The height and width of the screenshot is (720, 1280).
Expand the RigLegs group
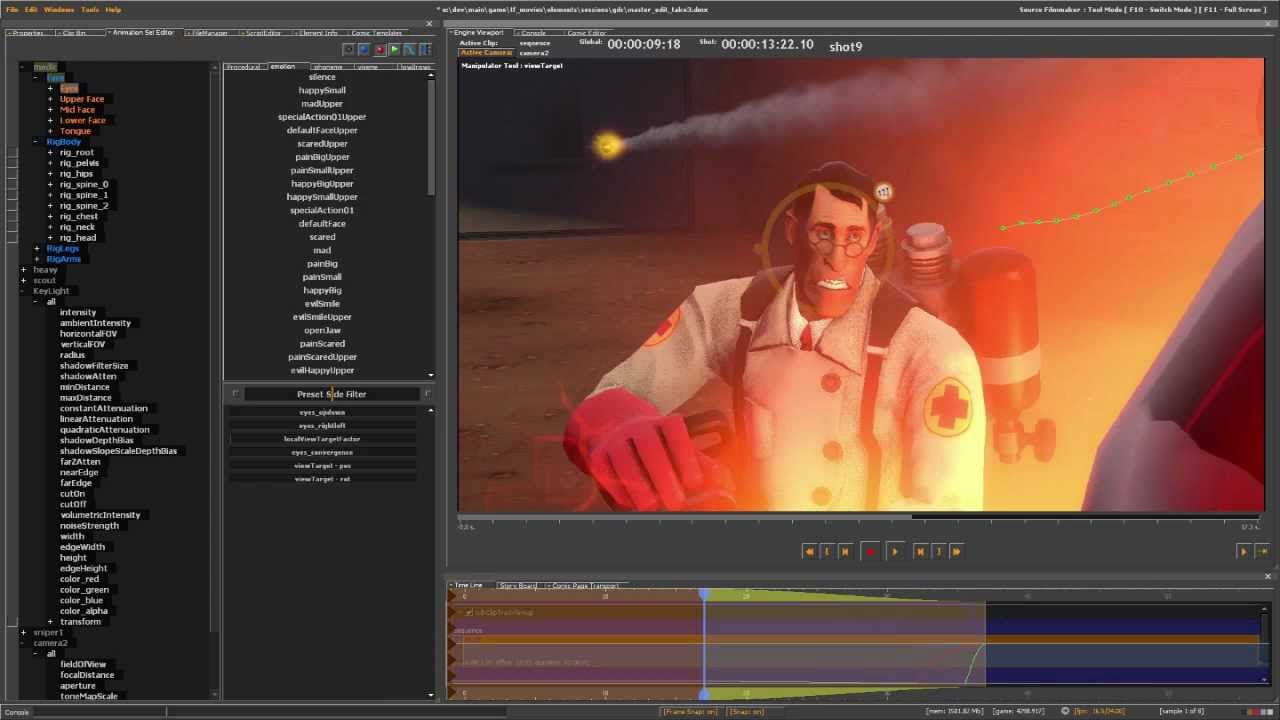click(x=37, y=248)
